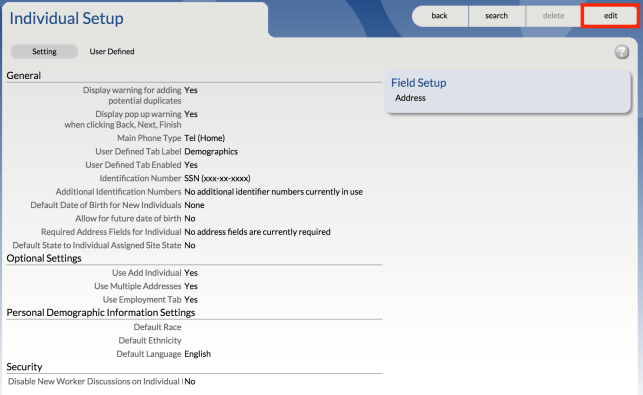The image size is (643, 395).
Task: Open the help question mark icon
Action: tap(622, 52)
